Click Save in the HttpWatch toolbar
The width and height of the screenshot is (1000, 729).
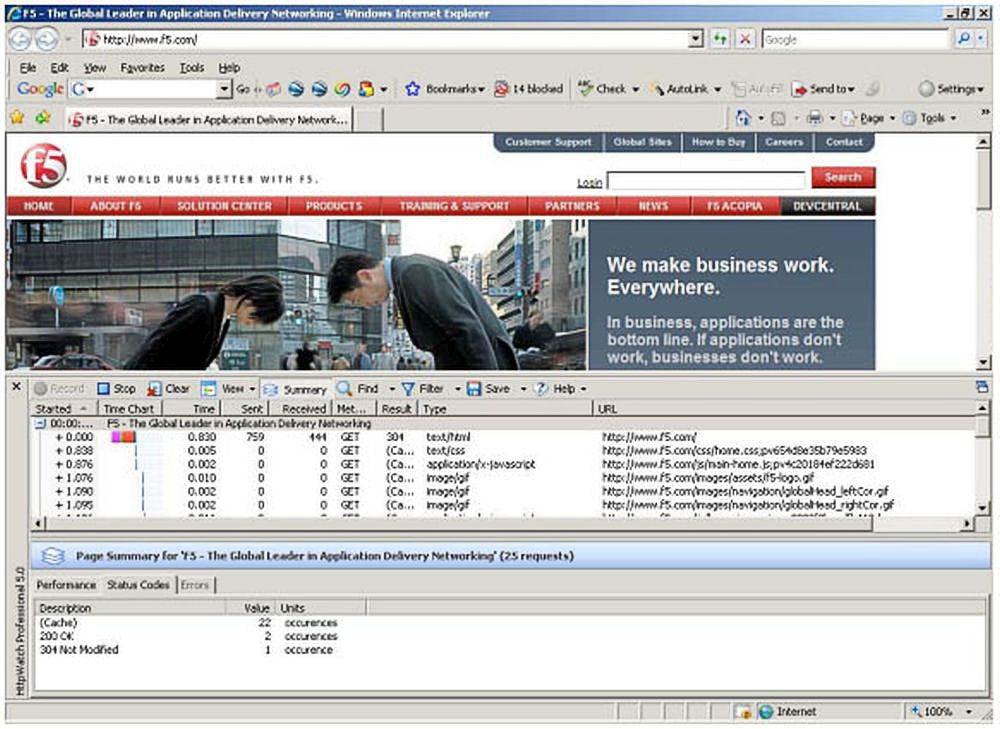click(489, 388)
